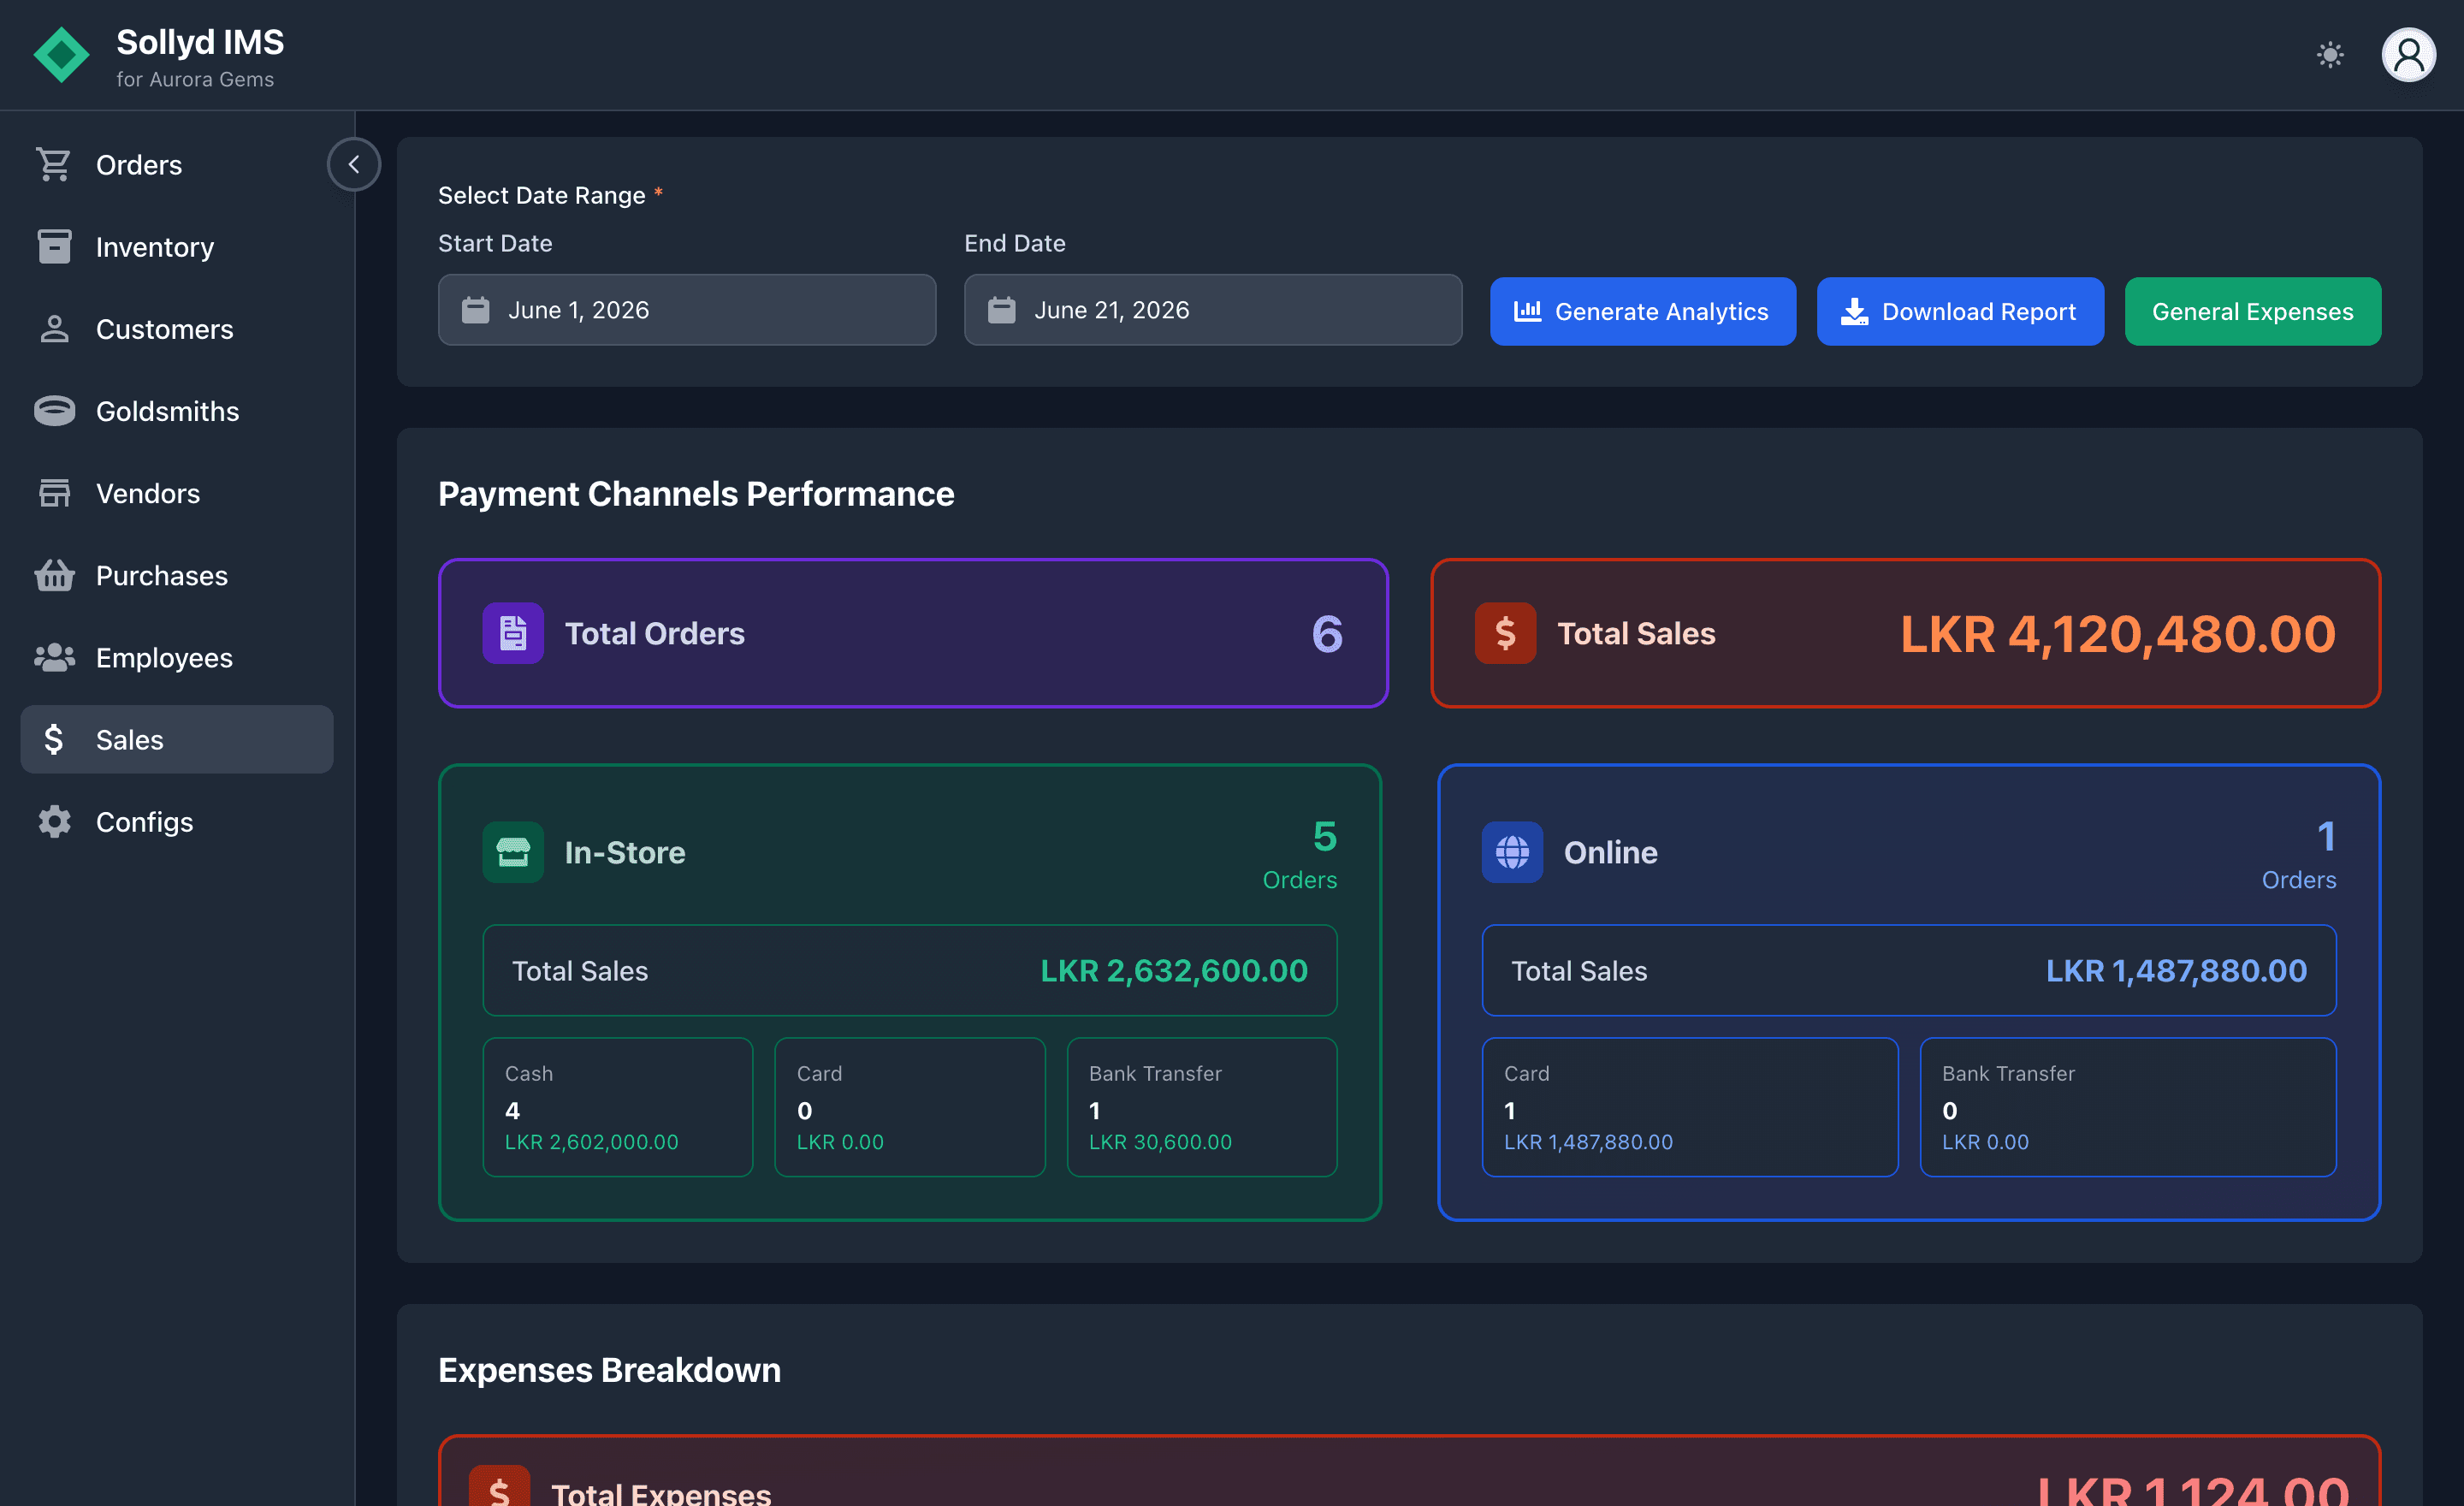Click the Download Report button
The width and height of the screenshot is (2464, 1506).
click(1960, 311)
